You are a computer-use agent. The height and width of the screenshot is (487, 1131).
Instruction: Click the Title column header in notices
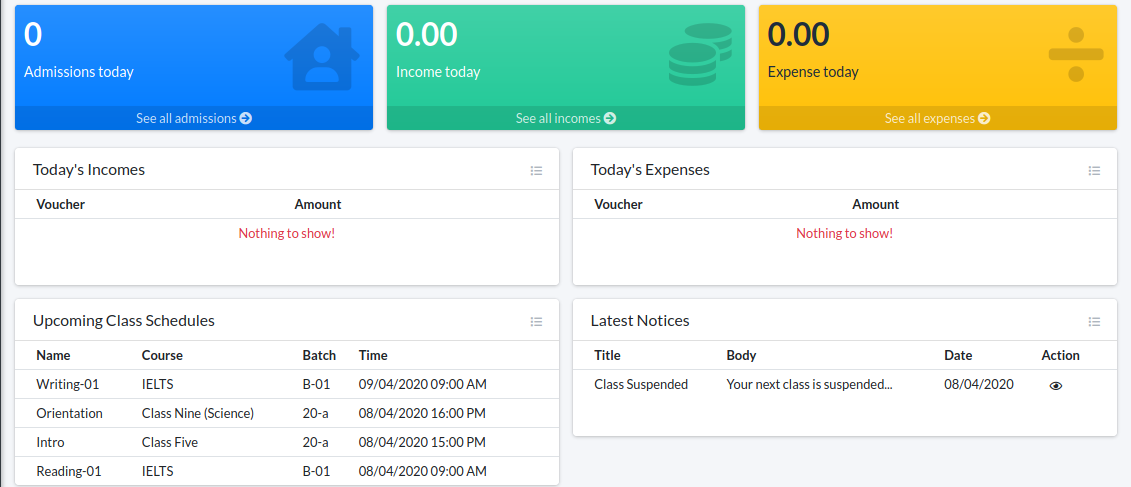point(607,355)
